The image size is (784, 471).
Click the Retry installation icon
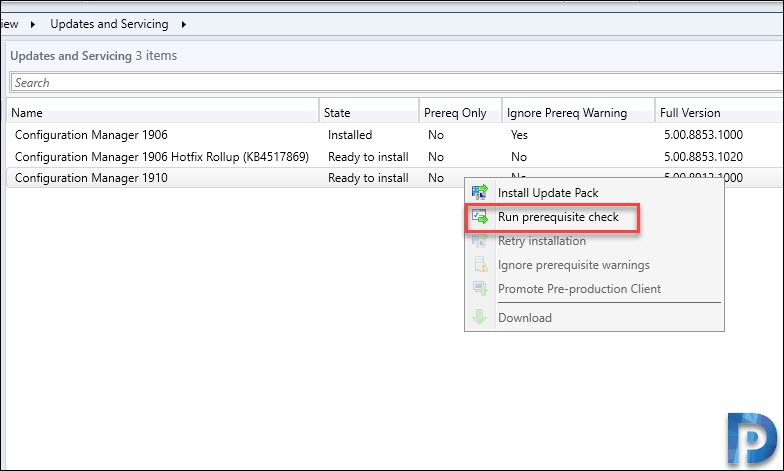(480, 240)
